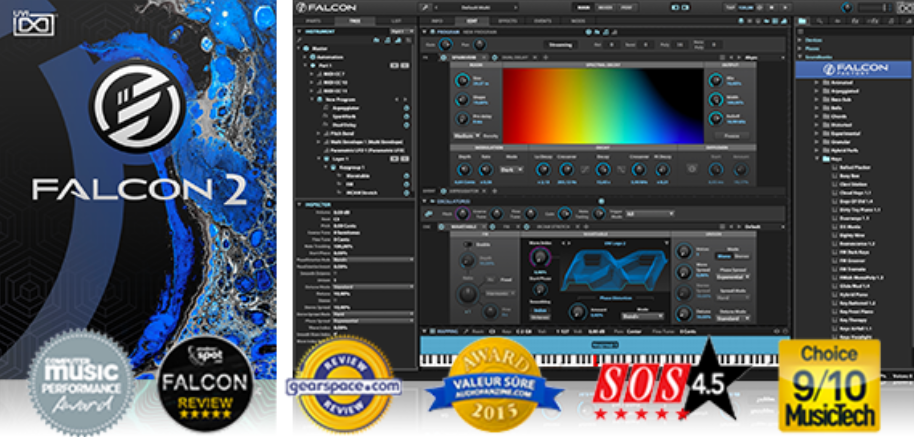
Task: Select next preset with the right arrow
Action: pyautogui.click(x=515, y=8)
